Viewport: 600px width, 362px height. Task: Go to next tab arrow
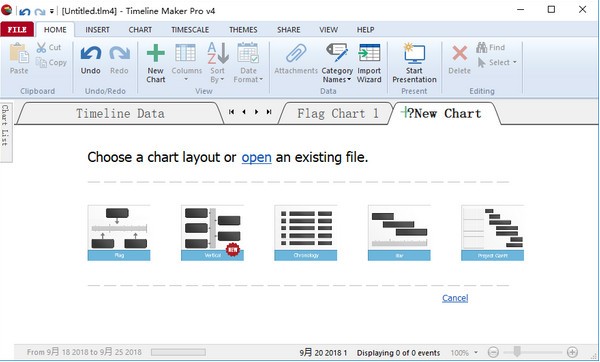(x=256, y=112)
